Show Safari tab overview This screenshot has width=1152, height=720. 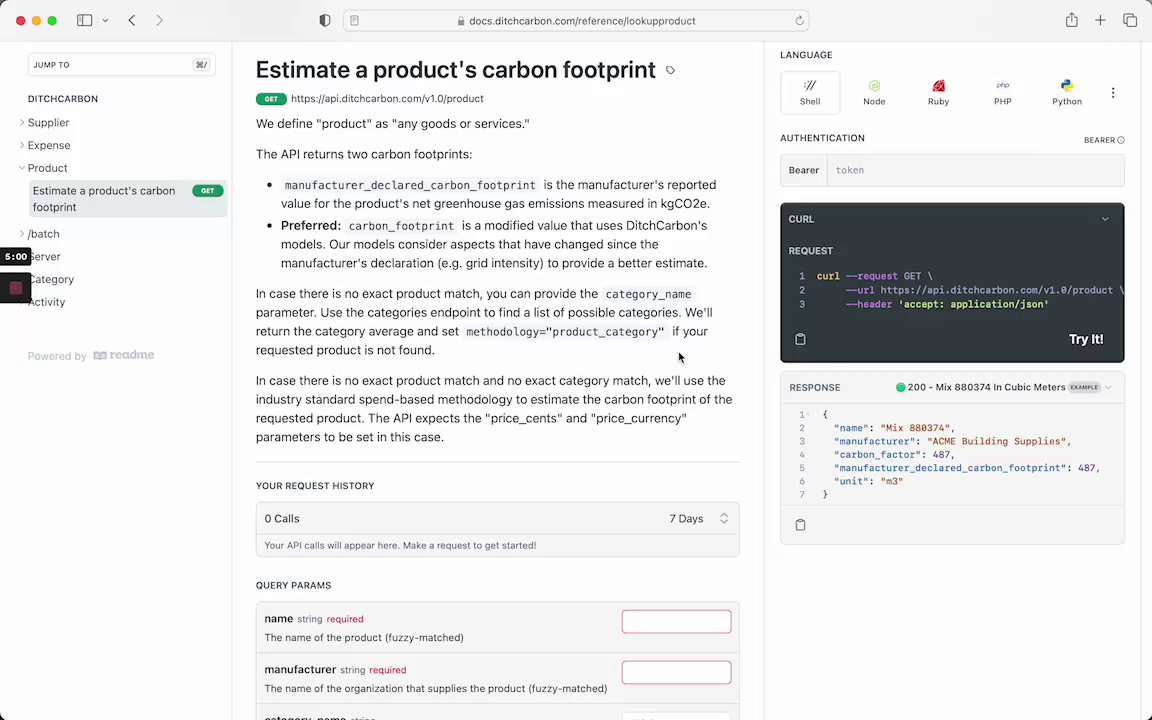(x=1130, y=21)
